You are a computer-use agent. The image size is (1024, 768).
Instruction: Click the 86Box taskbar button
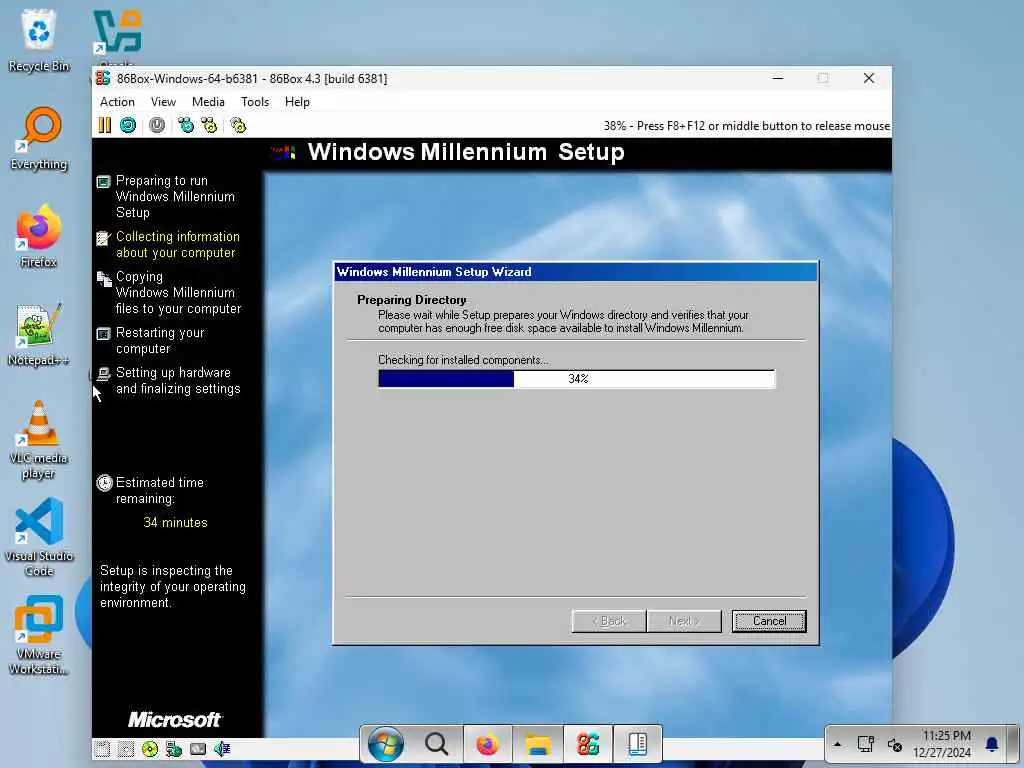(588, 744)
